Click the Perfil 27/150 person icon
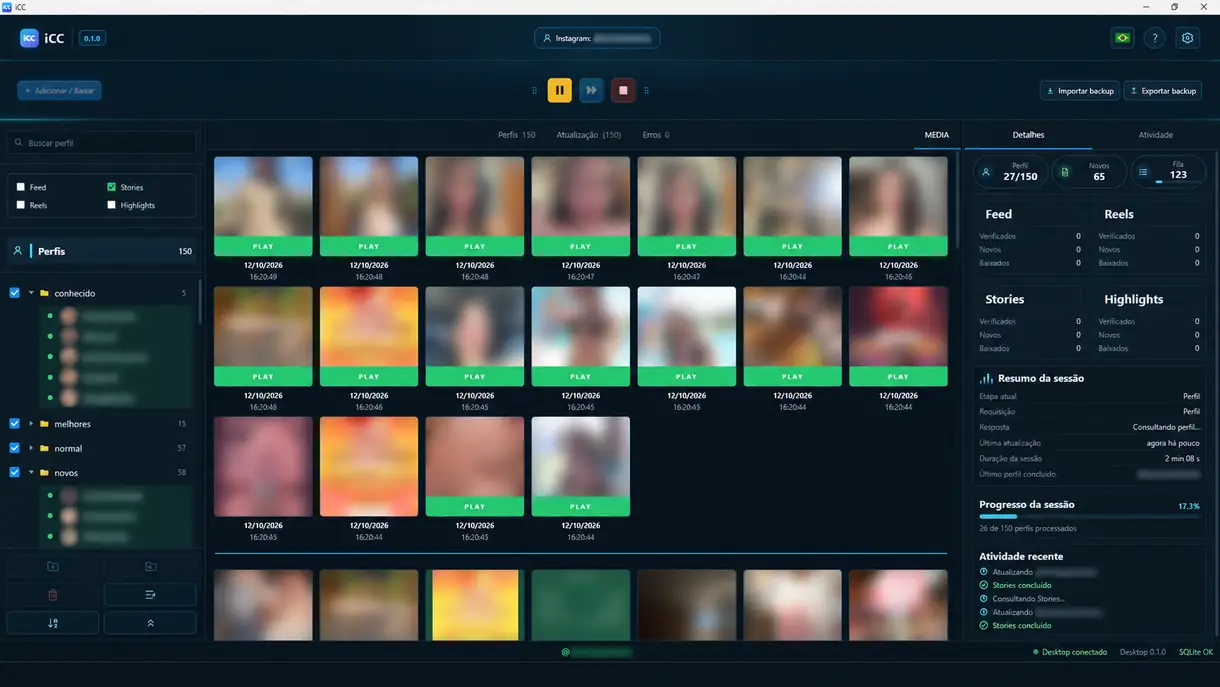The width and height of the screenshot is (1220, 687). 986,172
